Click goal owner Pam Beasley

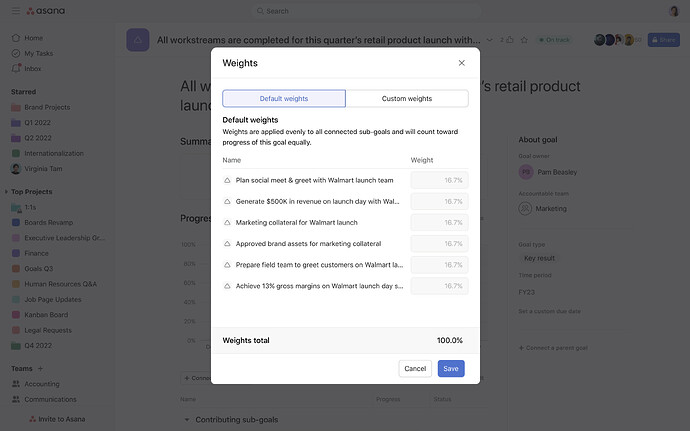pos(548,172)
